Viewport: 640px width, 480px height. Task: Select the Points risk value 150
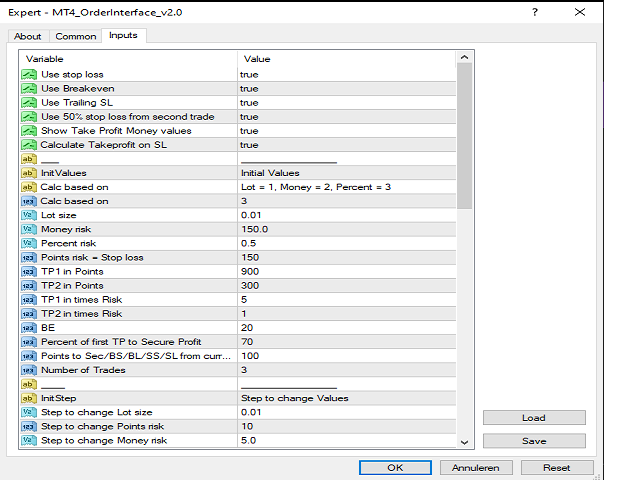tap(250, 258)
